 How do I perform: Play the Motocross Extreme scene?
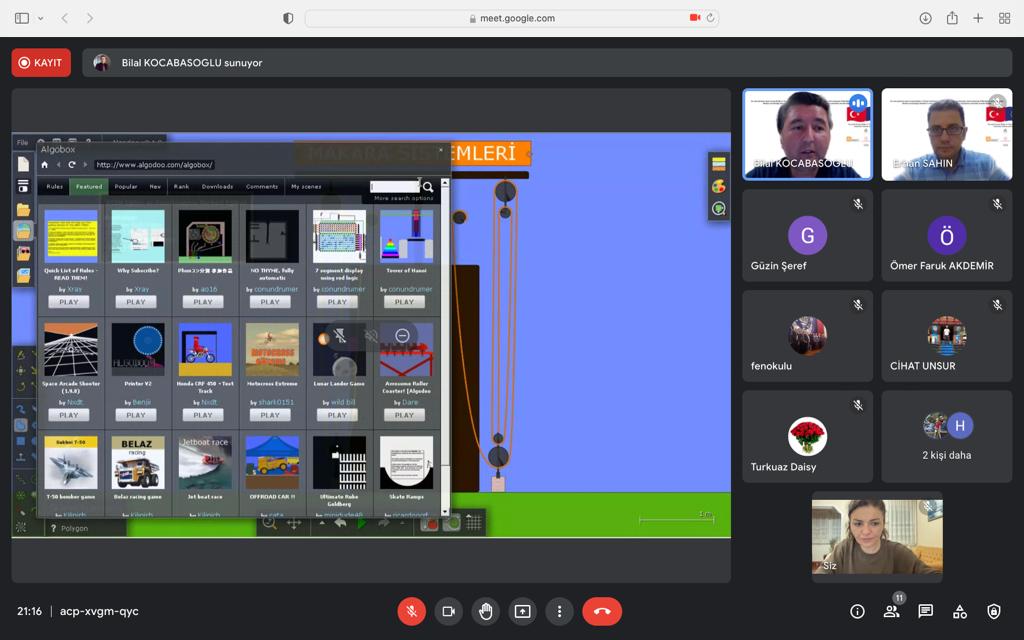pos(270,415)
